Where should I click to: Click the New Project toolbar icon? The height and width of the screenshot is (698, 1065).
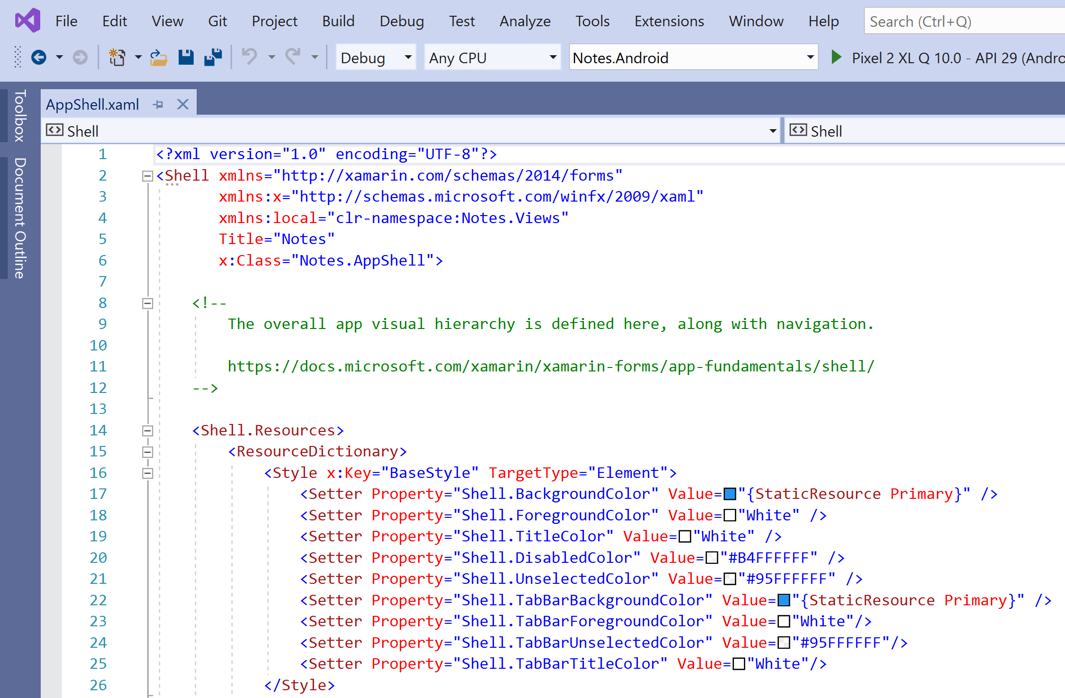(118, 58)
